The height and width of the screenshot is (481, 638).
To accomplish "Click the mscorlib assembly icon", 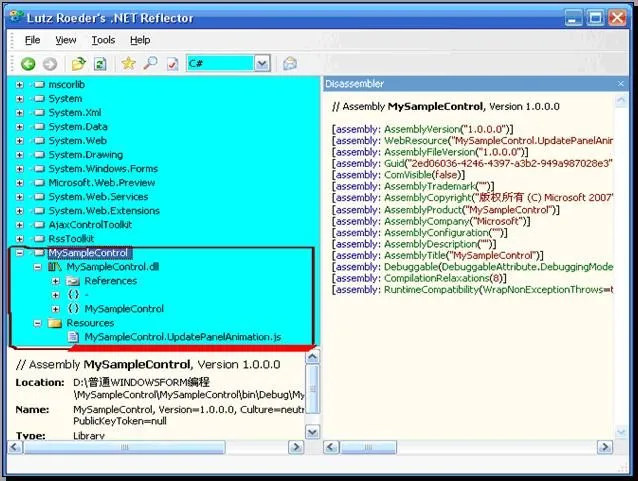I will (x=39, y=85).
